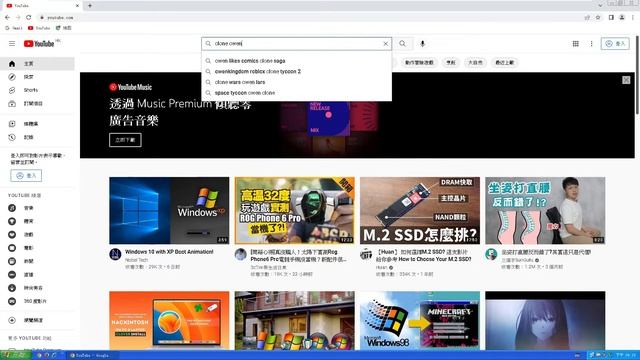The width and height of the screenshot is (640, 360).
Task: Click the Windows Start button on taskbar
Action: (x=16, y=355)
